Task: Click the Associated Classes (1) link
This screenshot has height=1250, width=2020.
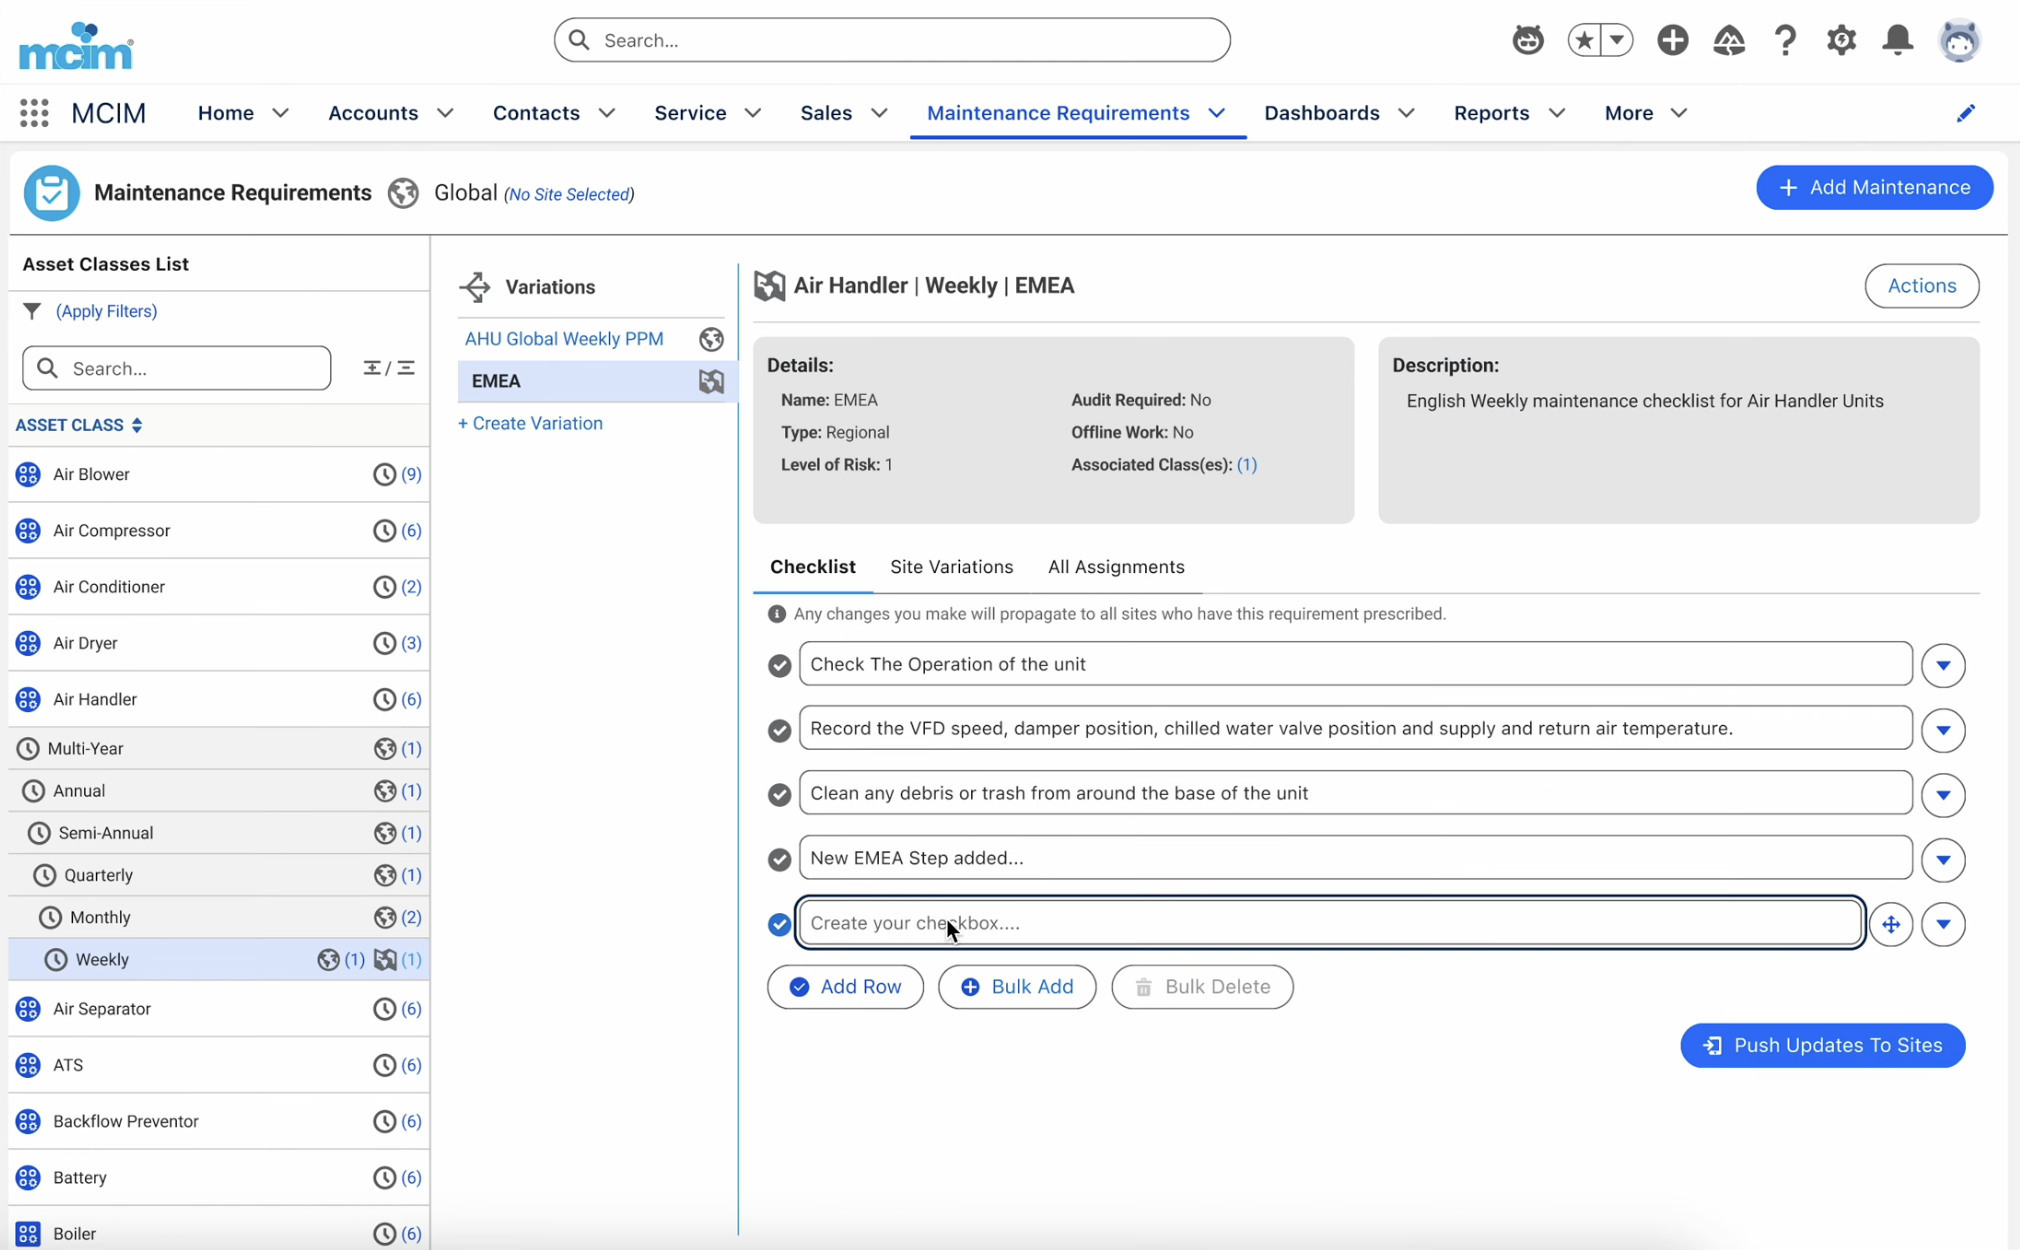Action: pos(1246,464)
